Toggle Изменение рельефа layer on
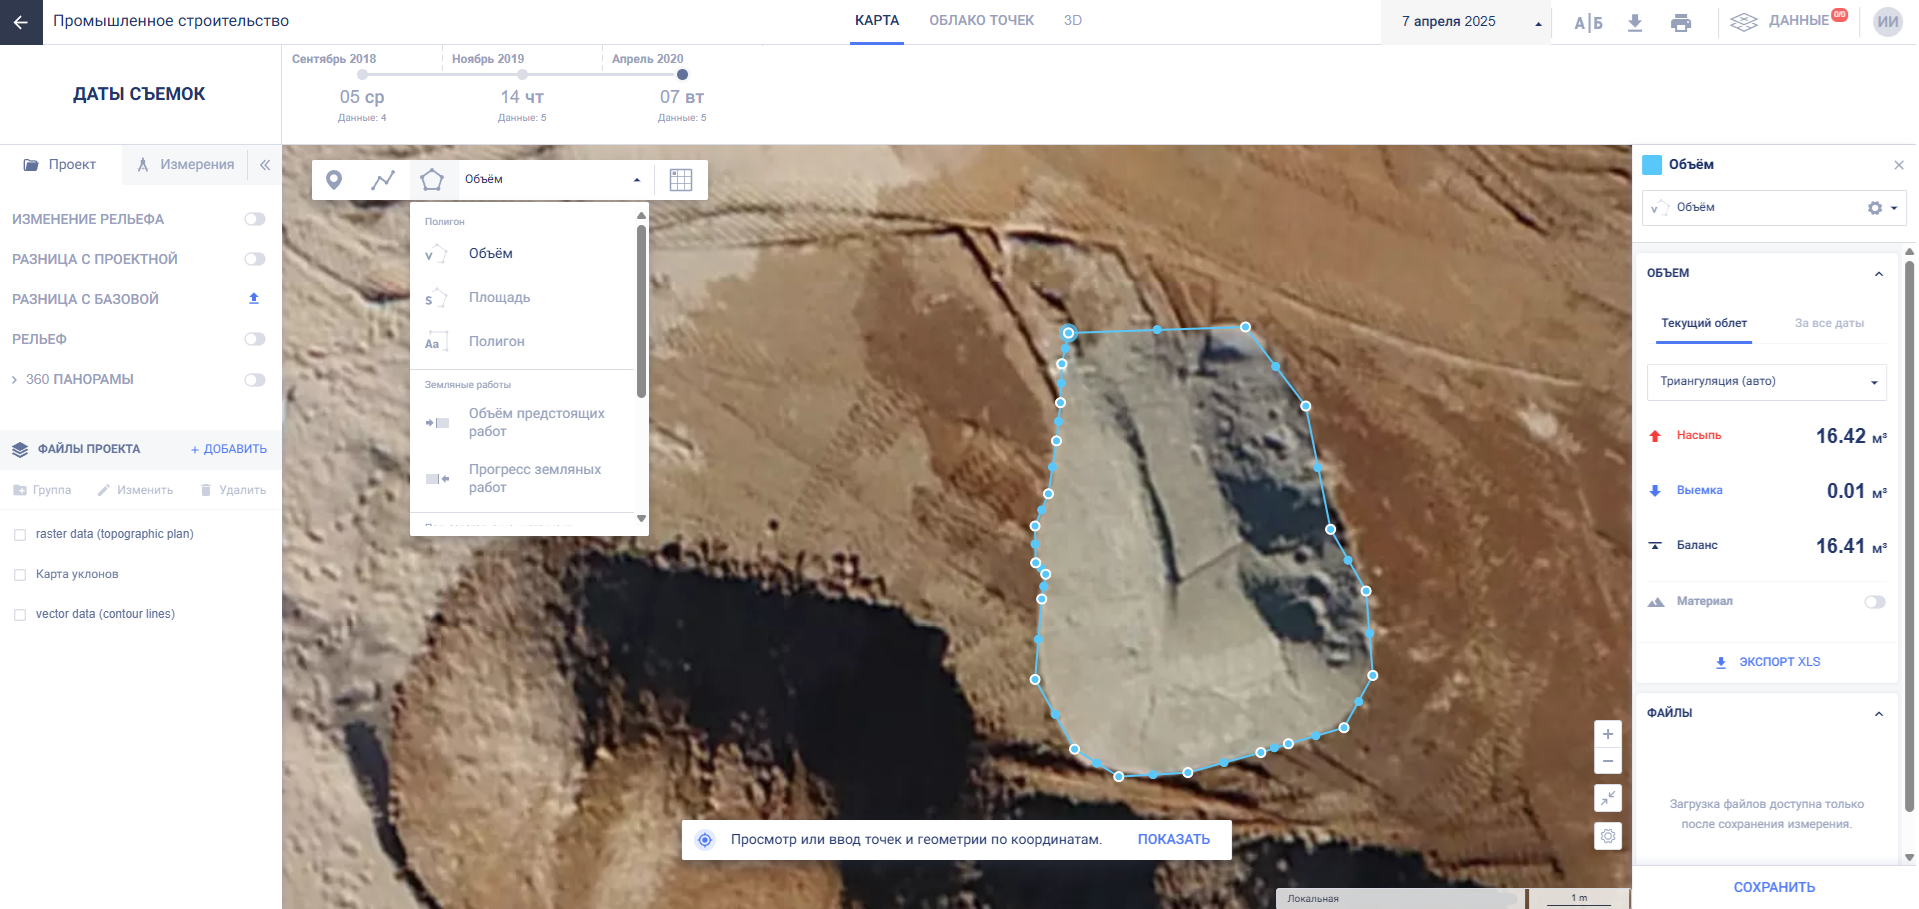Viewport: 1919px width, 909px height. (x=255, y=219)
